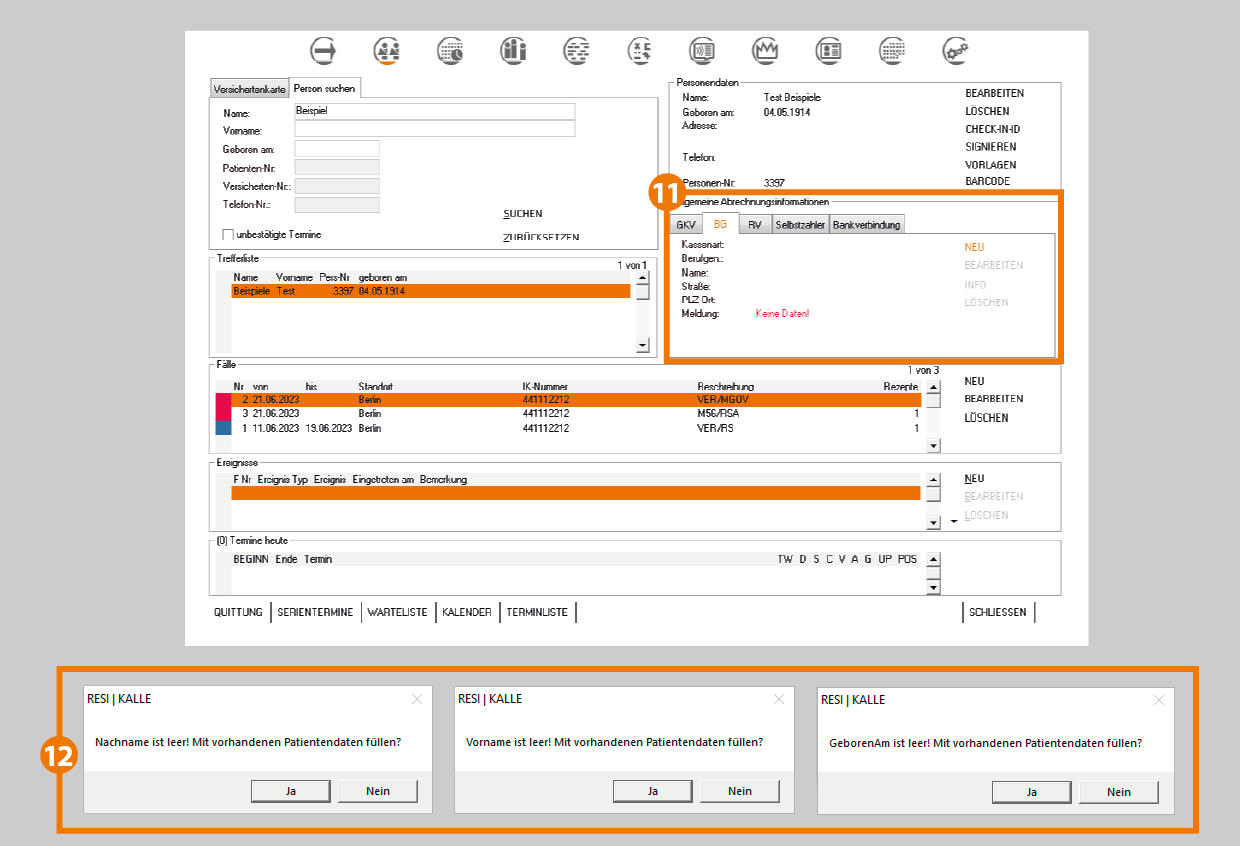Image resolution: width=1240 pixels, height=846 pixels.
Task: Click Ja in the Nachname dialog
Action: (290, 791)
